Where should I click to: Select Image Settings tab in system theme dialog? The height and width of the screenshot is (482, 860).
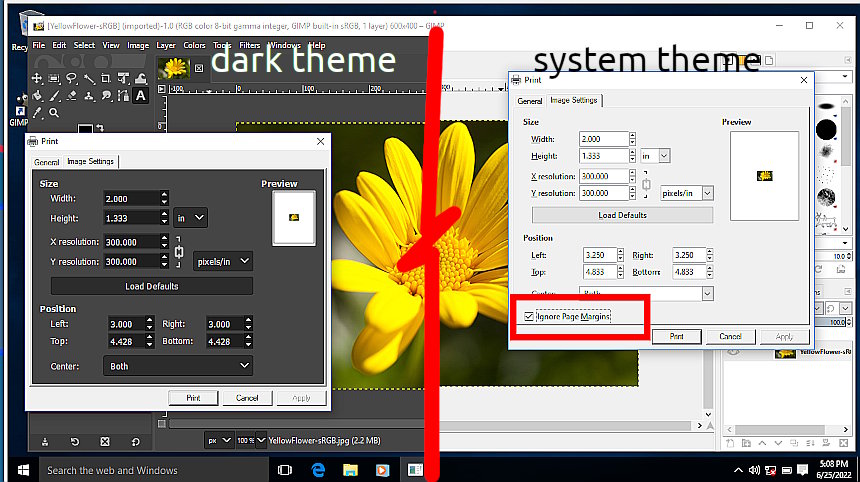click(x=574, y=100)
